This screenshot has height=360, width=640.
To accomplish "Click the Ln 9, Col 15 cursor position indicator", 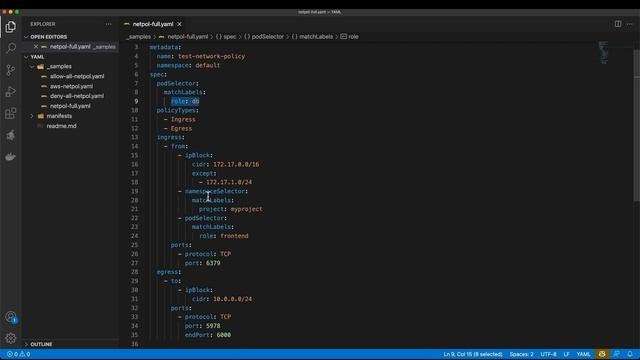I will tap(473, 354).
